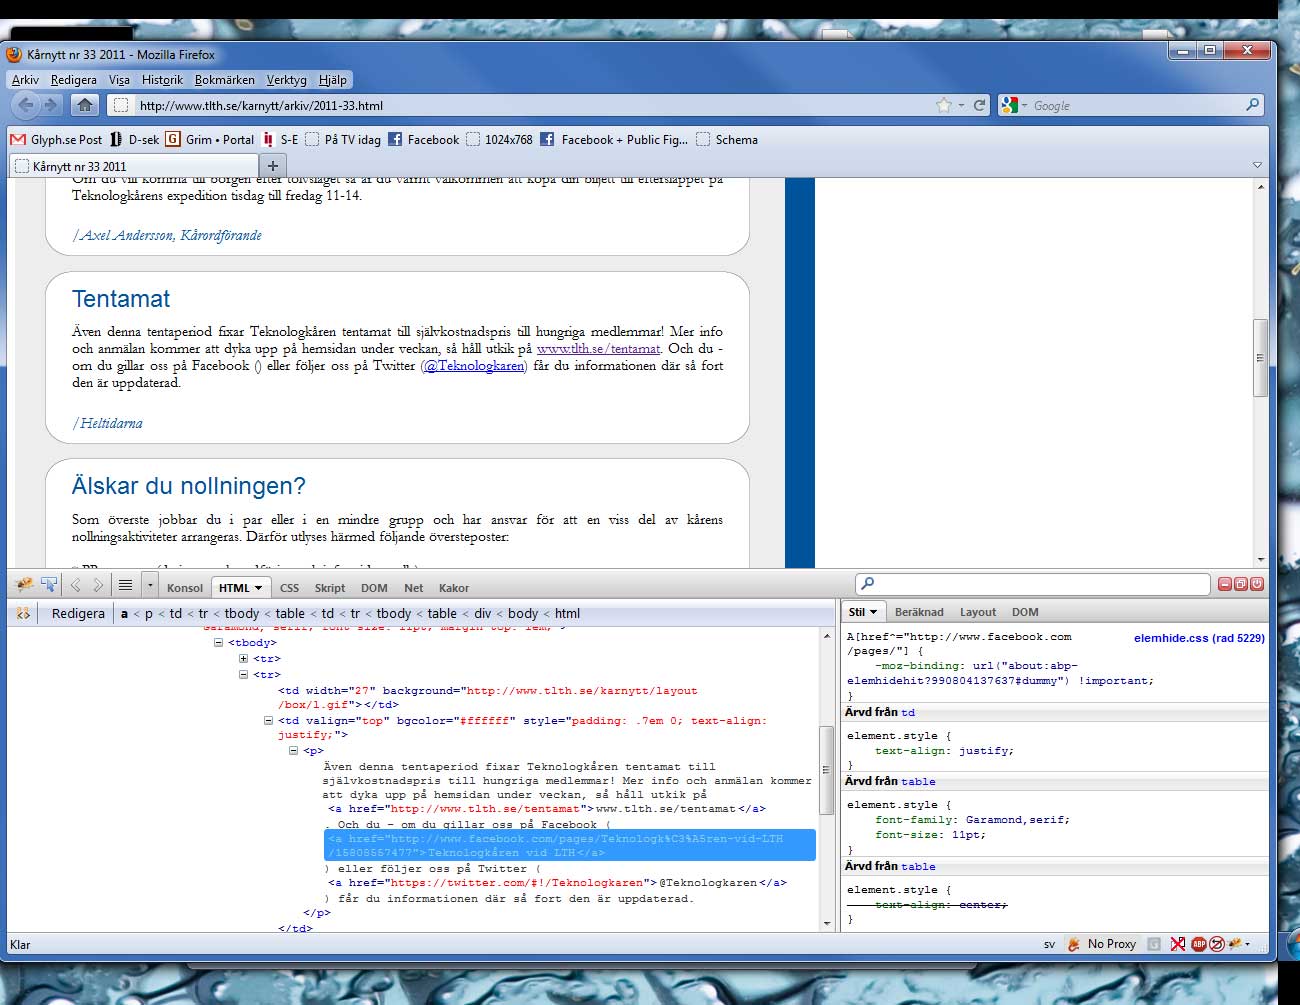Open elemhide.css (rad 5229) source link

1199,638
